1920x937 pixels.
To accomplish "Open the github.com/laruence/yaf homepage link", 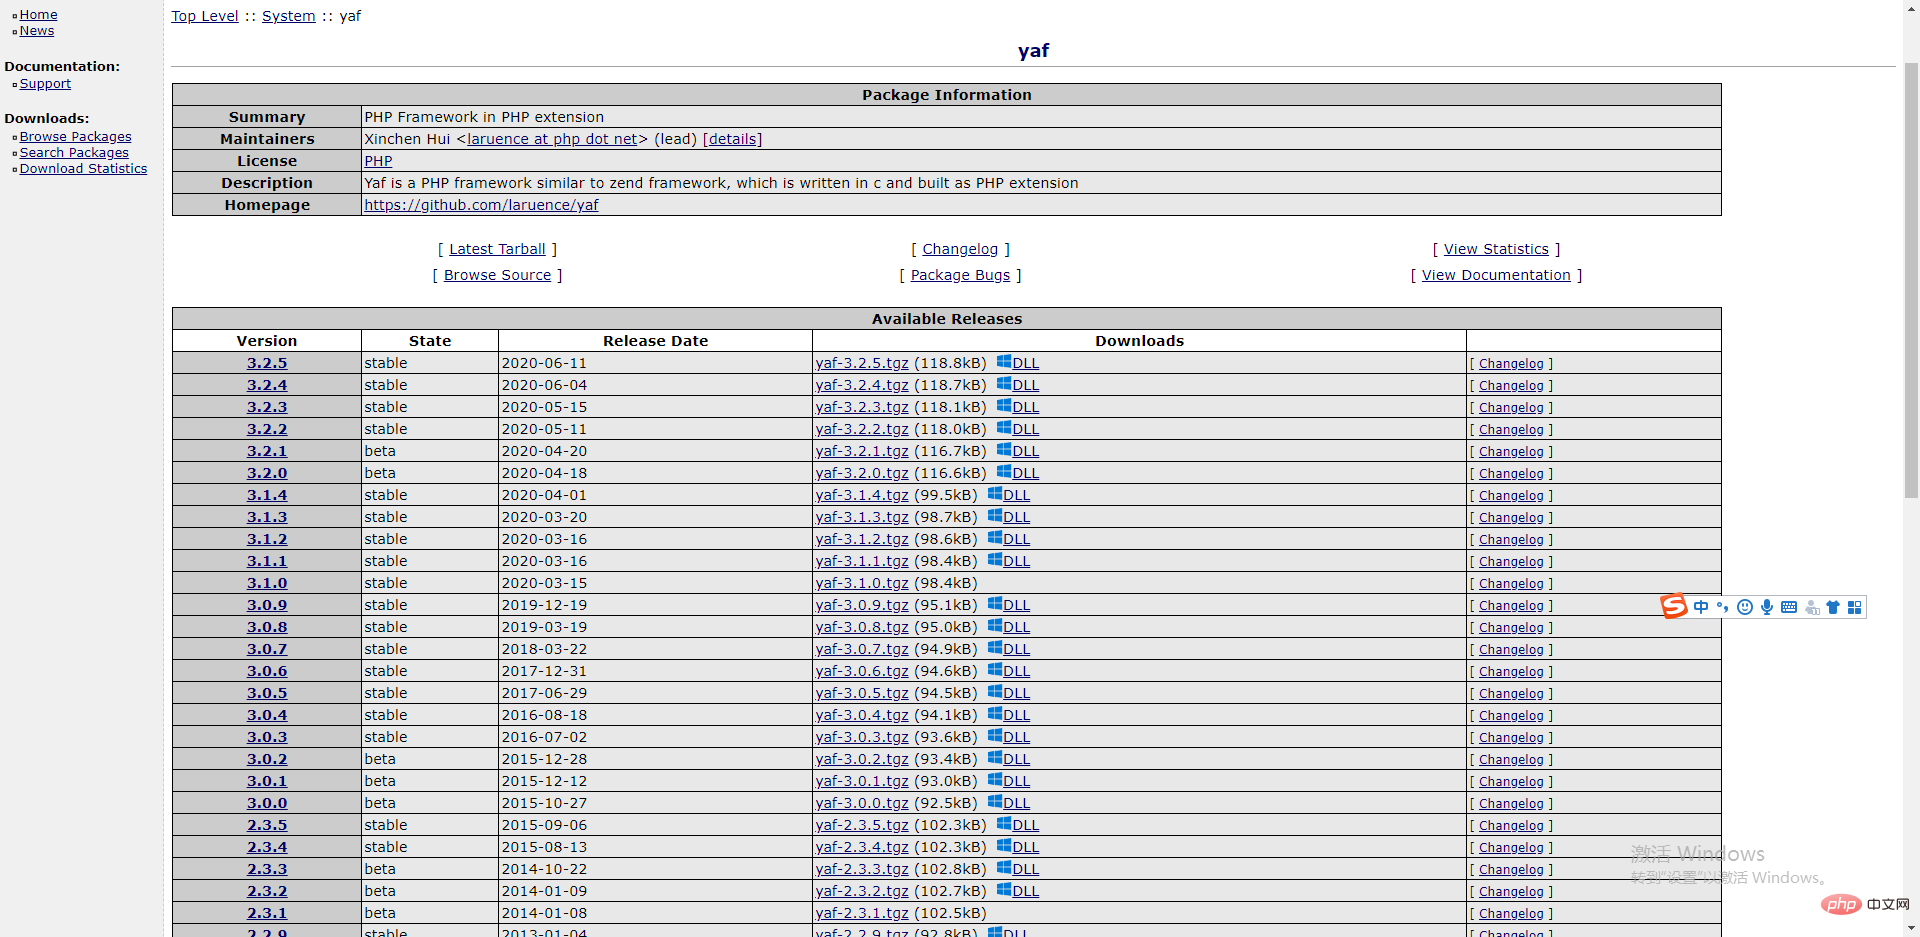I will tap(481, 205).
